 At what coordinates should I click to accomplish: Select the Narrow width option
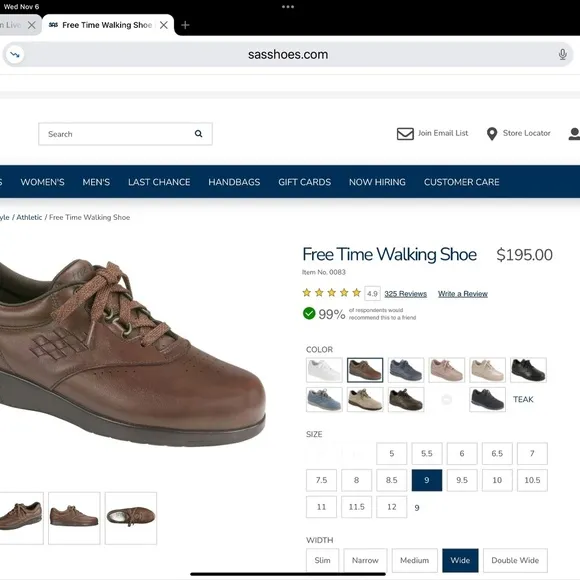point(365,560)
